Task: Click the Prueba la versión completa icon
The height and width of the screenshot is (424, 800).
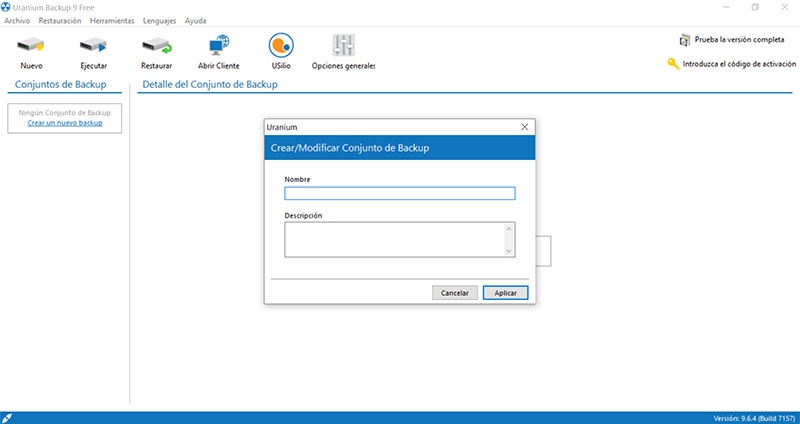Action: click(685, 40)
